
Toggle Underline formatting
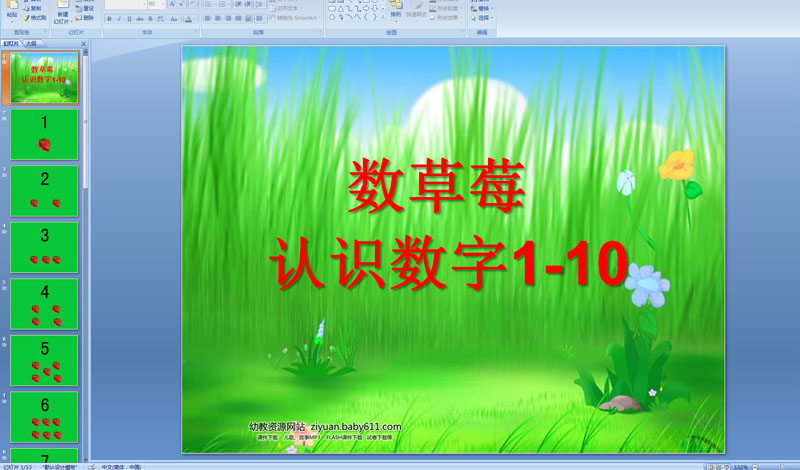tap(129, 19)
